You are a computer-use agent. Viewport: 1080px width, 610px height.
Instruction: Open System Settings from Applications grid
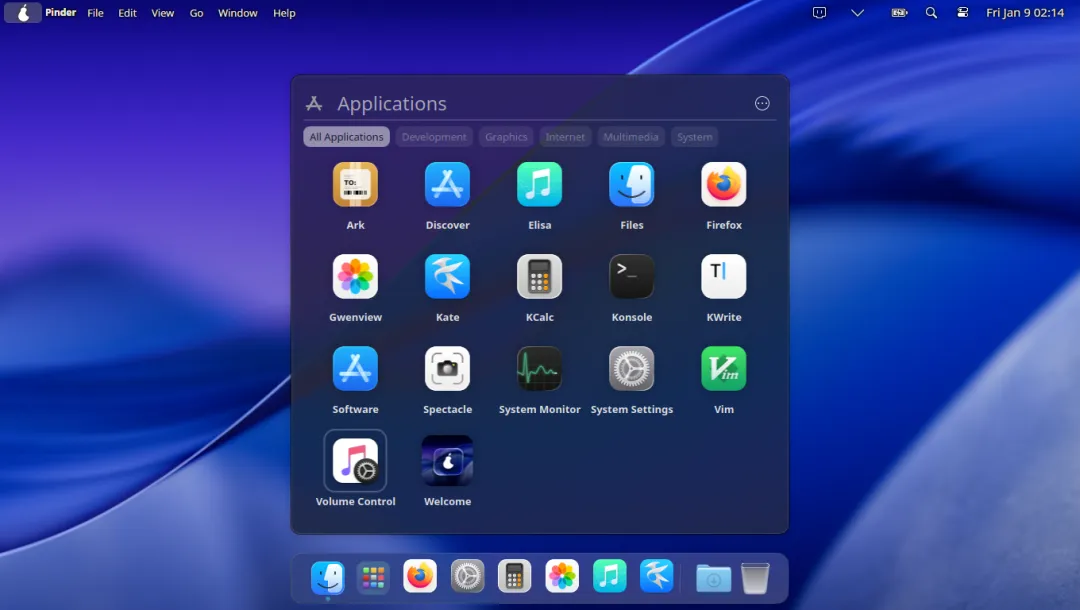coord(632,369)
